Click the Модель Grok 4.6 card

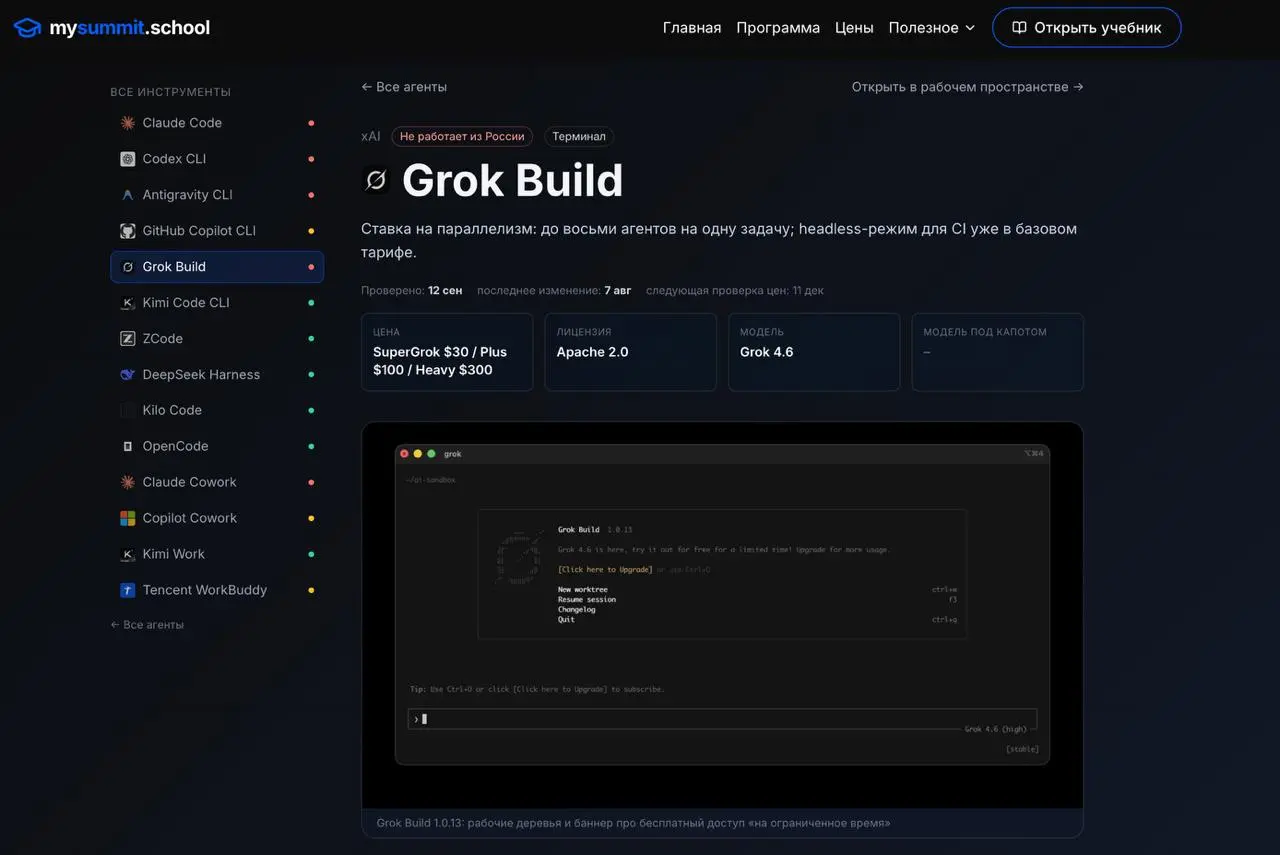(814, 352)
